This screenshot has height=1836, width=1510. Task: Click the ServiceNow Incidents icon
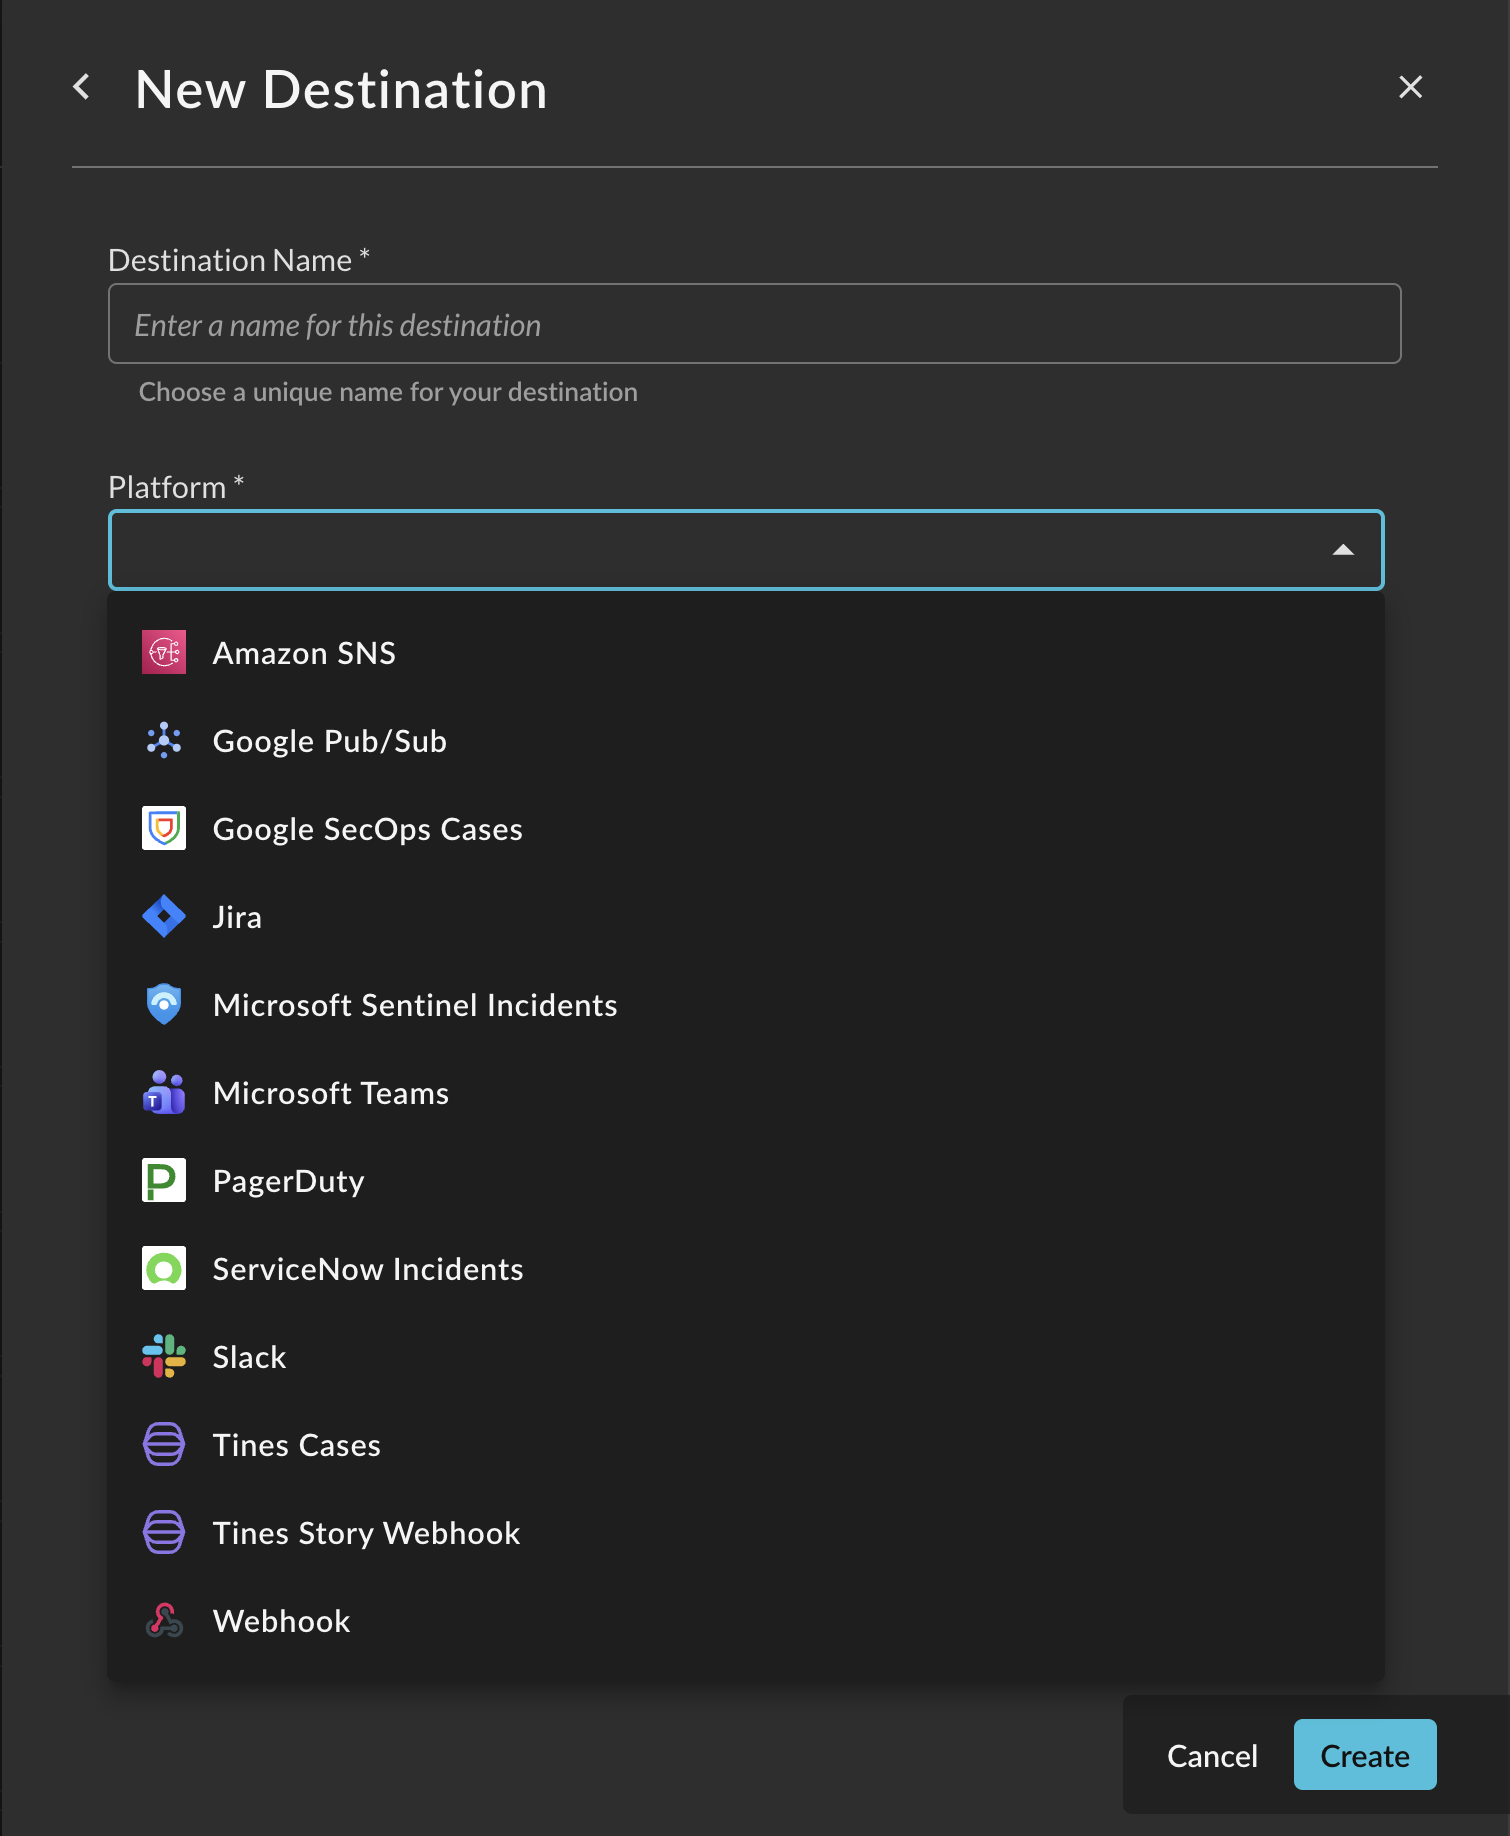tap(164, 1269)
